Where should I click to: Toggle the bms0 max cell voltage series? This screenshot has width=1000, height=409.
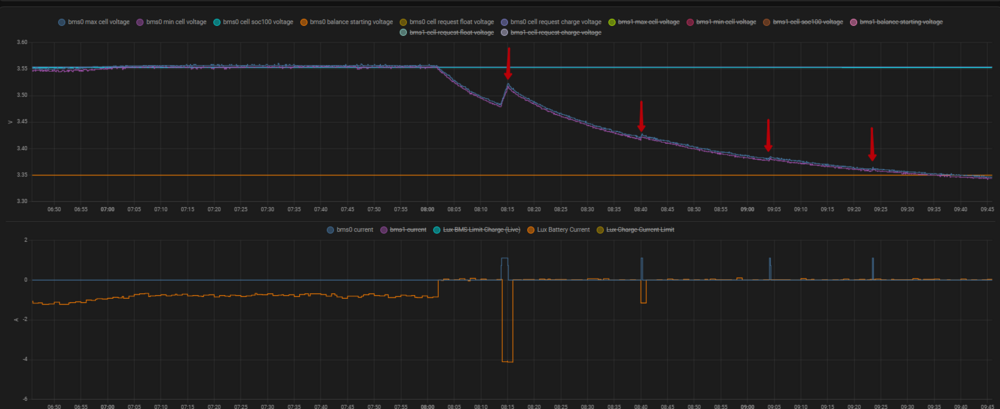pyautogui.click(x=98, y=21)
